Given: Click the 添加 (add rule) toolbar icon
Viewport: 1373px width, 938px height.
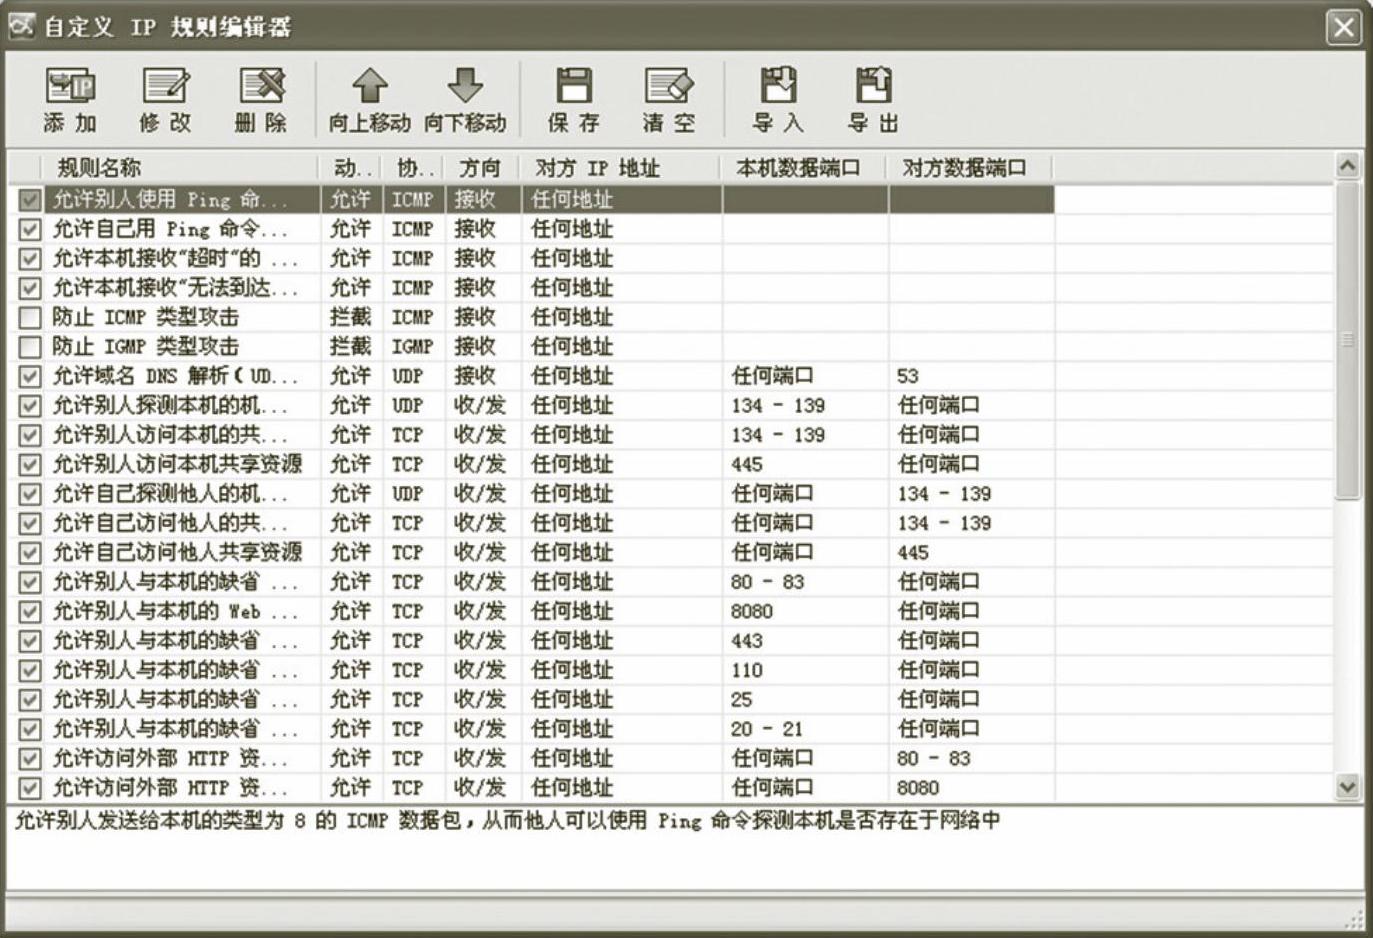Looking at the screenshot, I should (x=70, y=100).
